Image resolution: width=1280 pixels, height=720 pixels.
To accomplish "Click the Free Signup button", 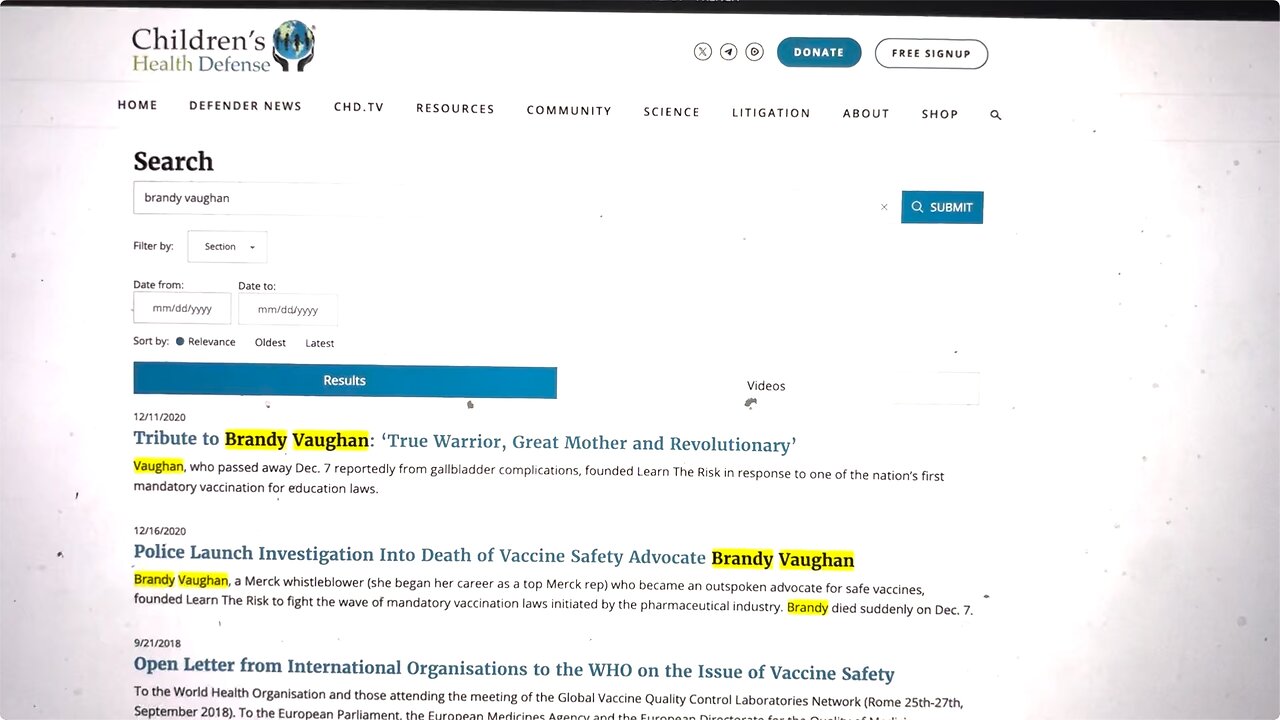I will (x=931, y=54).
